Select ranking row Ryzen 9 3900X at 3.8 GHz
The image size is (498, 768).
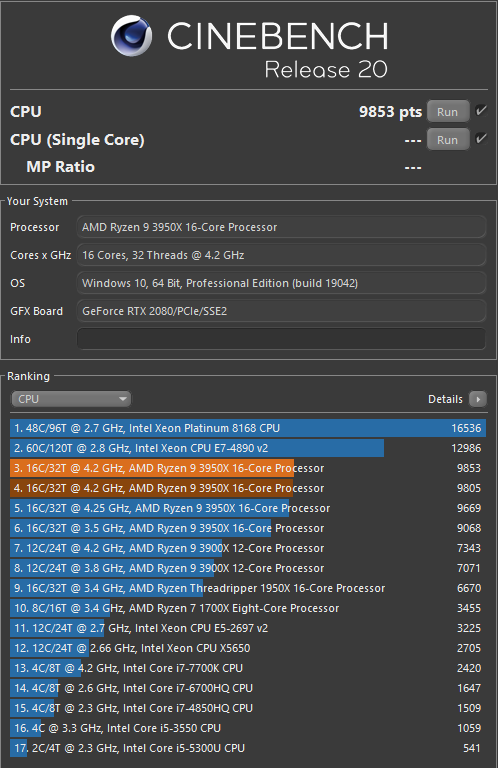[x=248, y=568]
